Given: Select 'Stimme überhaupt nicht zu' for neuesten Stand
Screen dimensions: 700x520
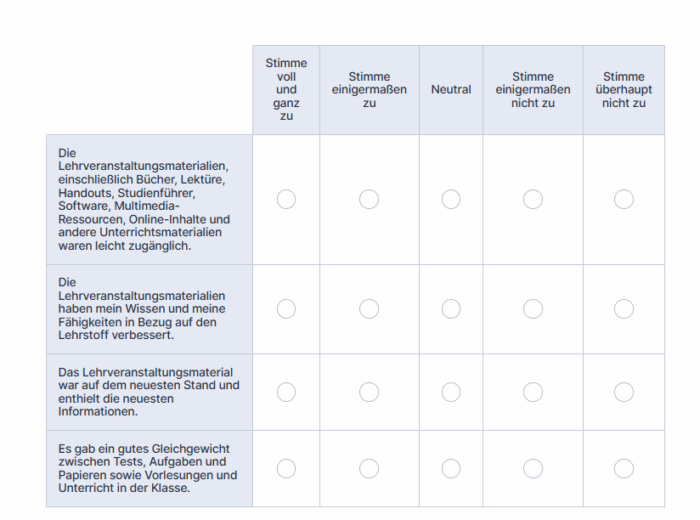Looking at the screenshot, I should pyautogui.click(x=624, y=392).
